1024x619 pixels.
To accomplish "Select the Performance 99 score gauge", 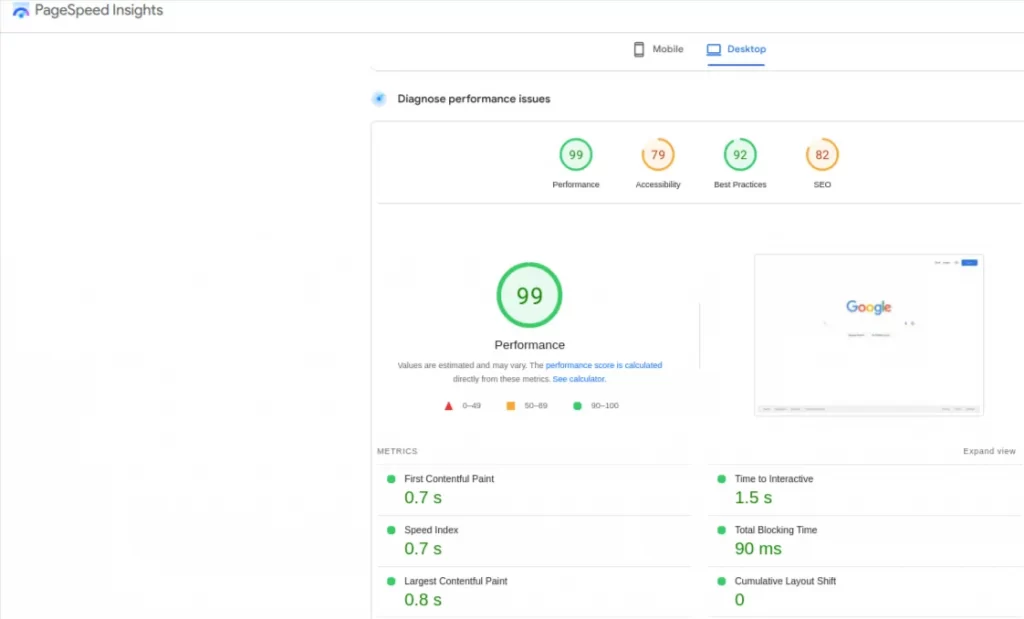I will (x=575, y=155).
